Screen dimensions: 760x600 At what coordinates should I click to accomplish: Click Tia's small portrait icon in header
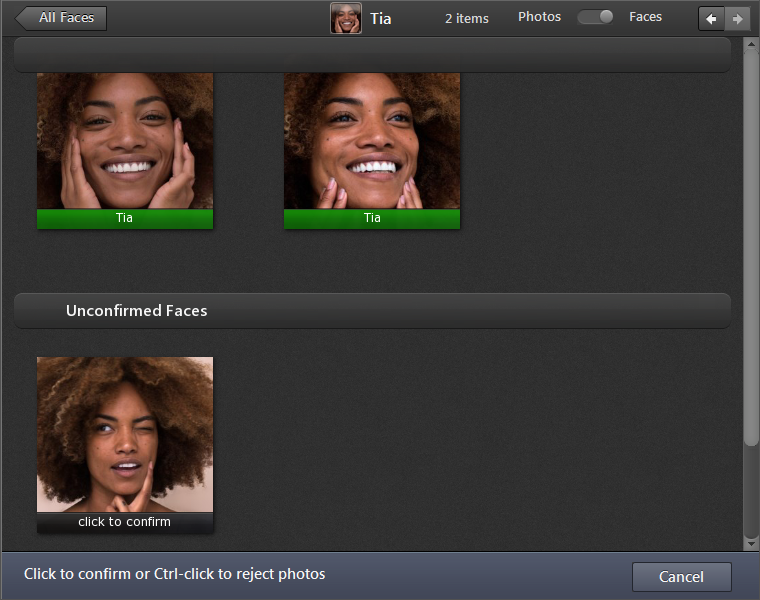(346, 18)
